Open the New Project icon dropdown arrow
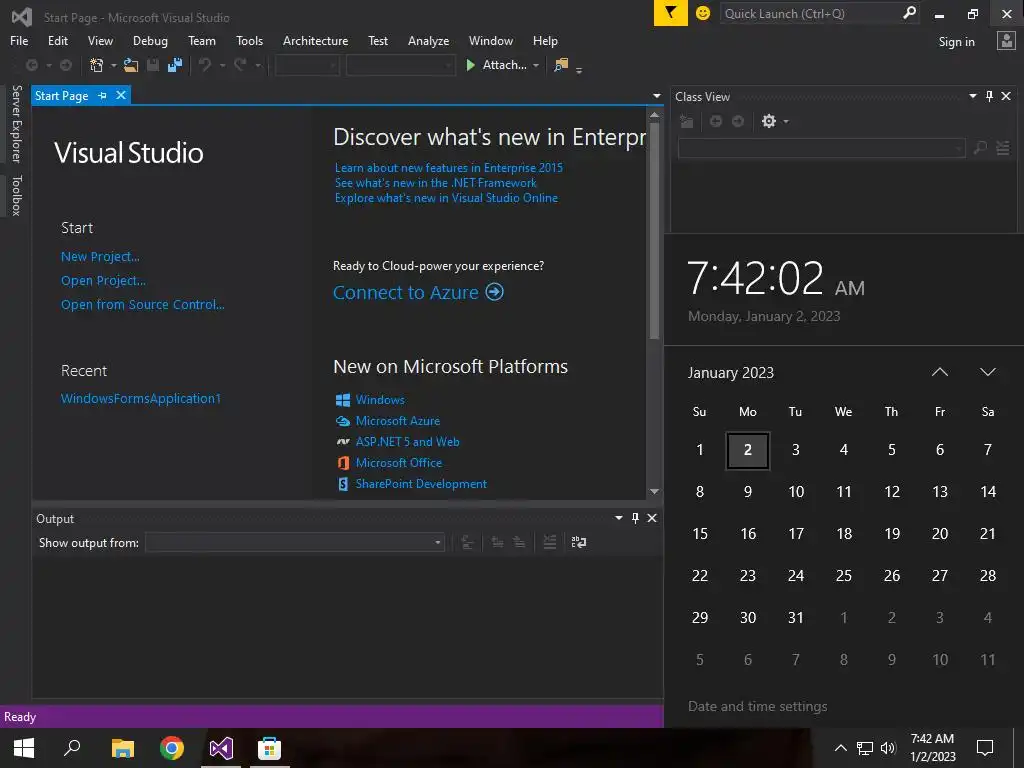 [114, 65]
